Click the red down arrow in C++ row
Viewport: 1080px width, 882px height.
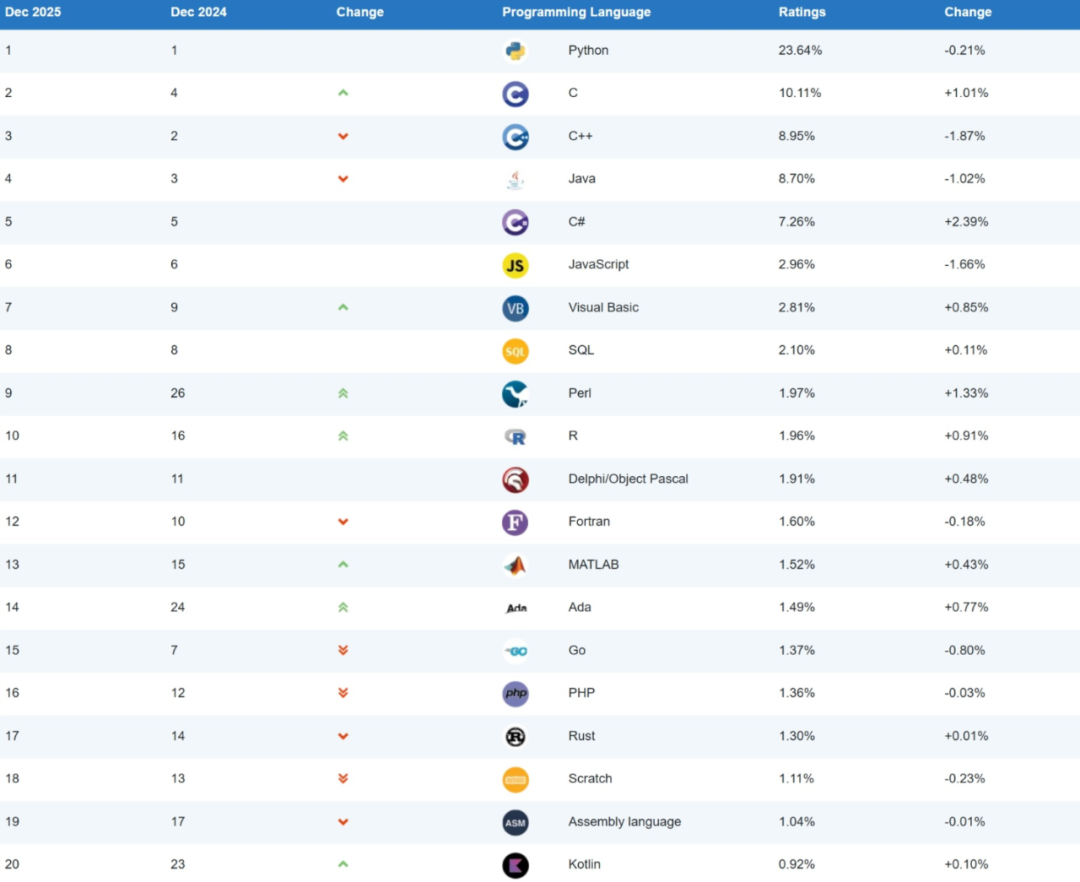point(343,136)
